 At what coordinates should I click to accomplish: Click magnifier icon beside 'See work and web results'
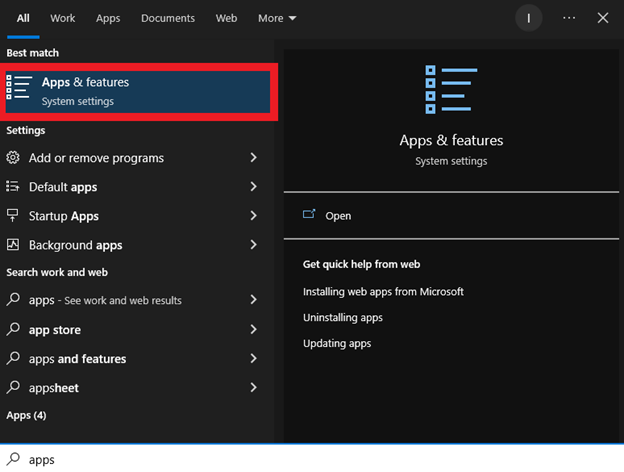point(13,299)
